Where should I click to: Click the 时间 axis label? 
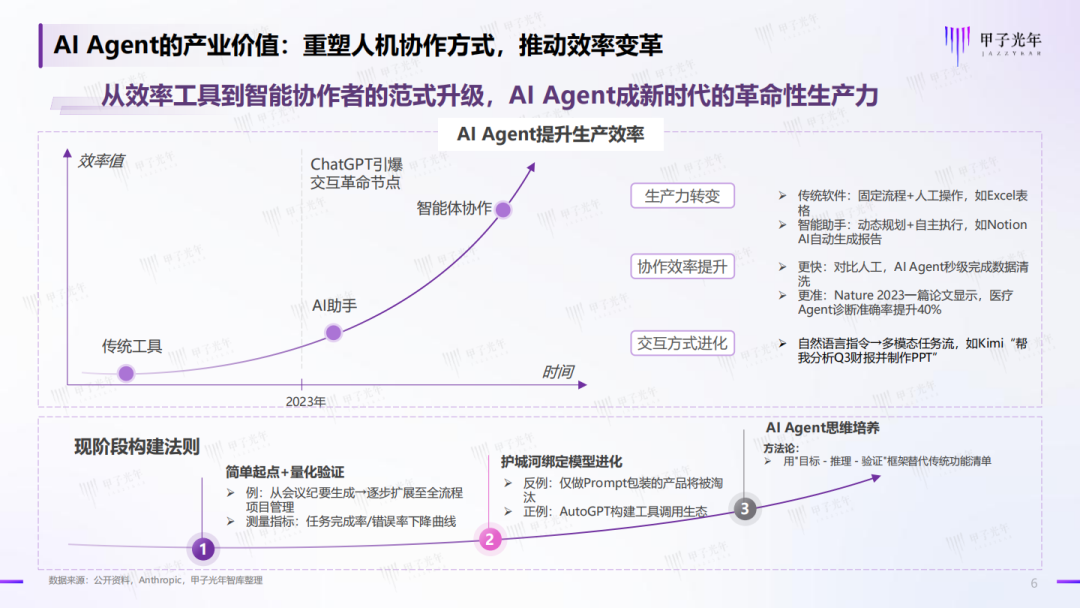[x=557, y=372]
